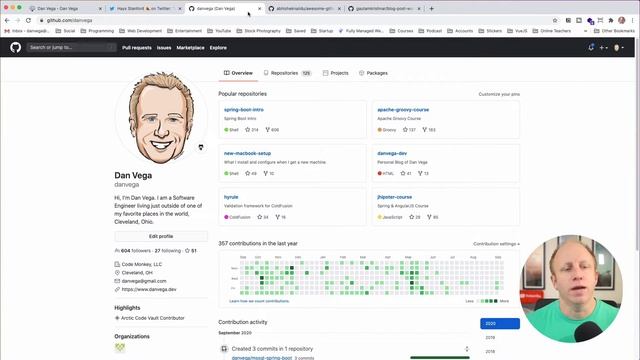Image resolution: width=640 pixels, height=360 pixels.
Task: Click the Dan Vega profile avatar
Action: coord(161,118)
